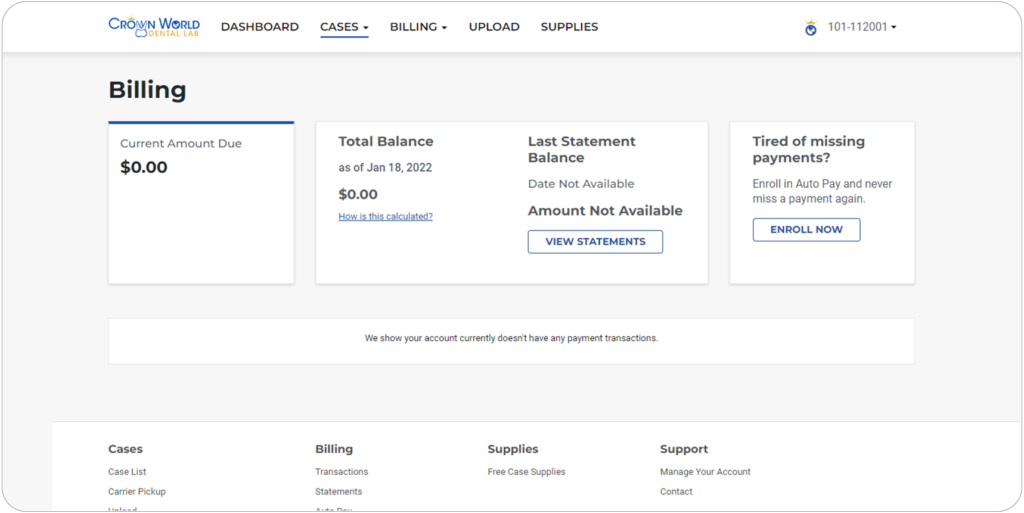
Task: Select the Current Amount Due card
Action: click(x=201, y=203)
